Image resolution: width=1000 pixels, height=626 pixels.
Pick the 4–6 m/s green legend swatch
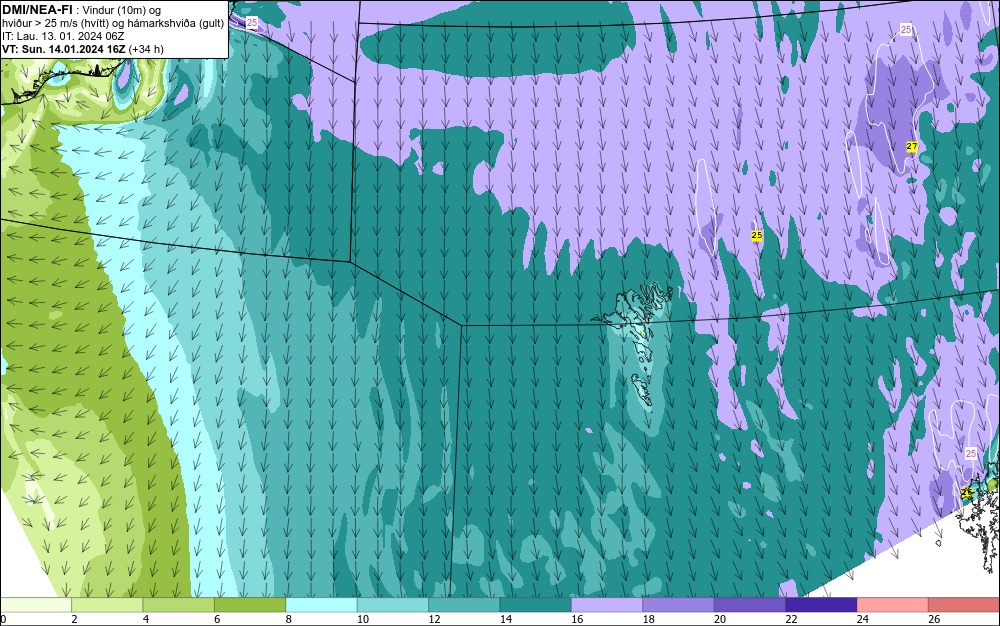(x=179, y=605)
